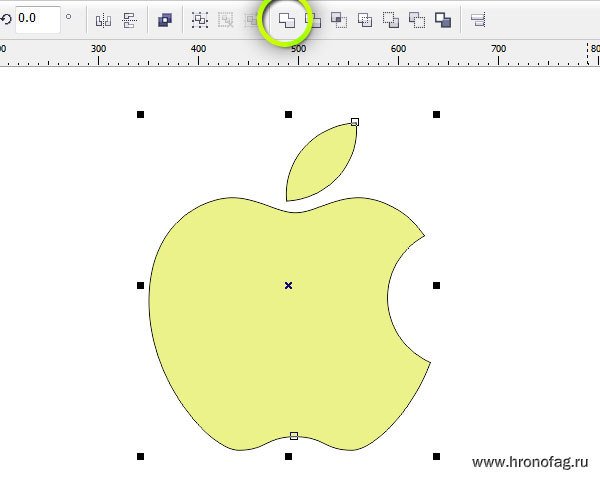The image size is (600, 480).
Task: Apply Back Minus Front shaping
Action: (x=417, y=20)
